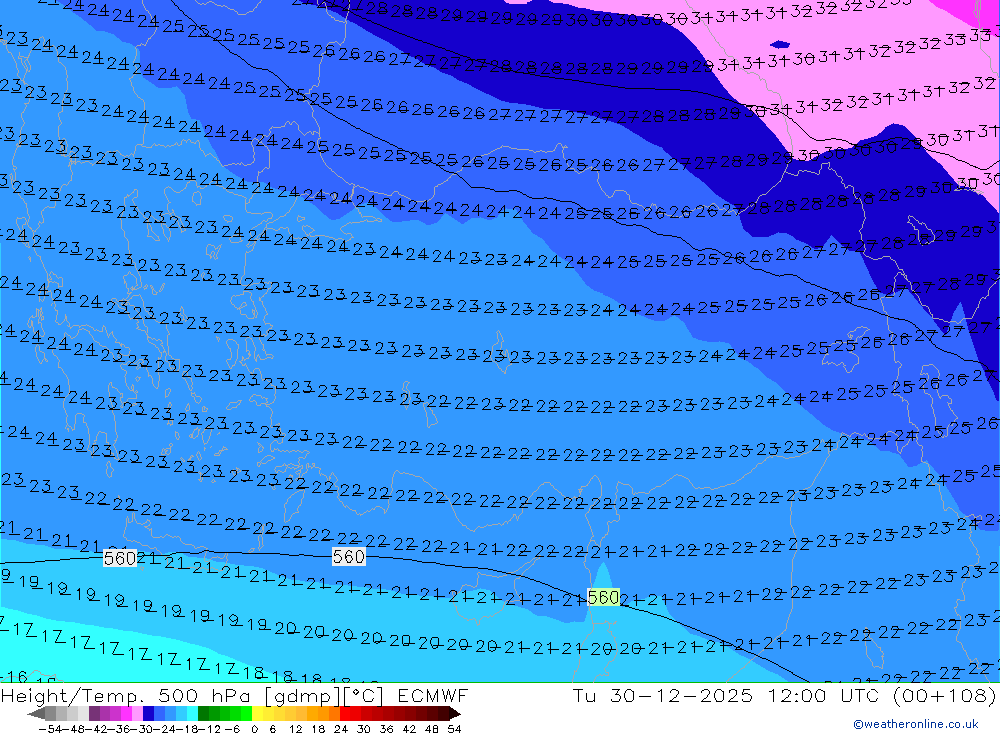The image size is (1000, 733).
Task: Click the ECMWF model name in the title
Action: 432,695
